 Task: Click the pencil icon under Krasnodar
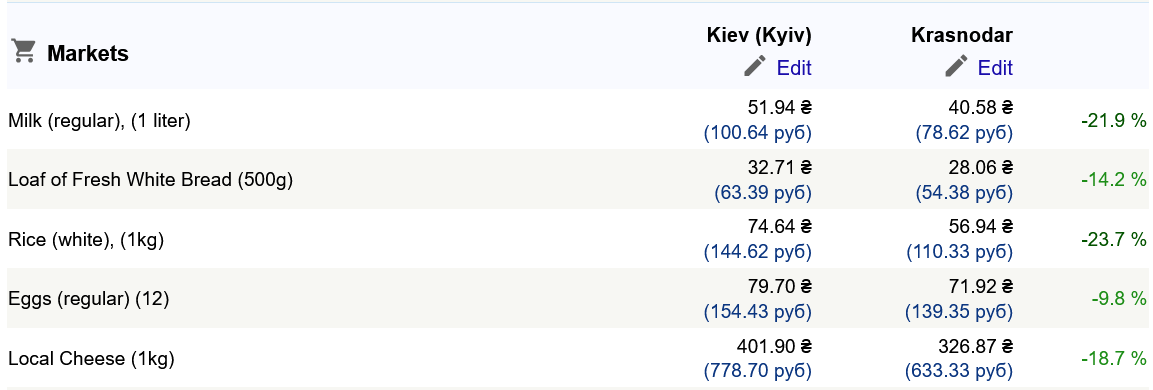(956, 66)
